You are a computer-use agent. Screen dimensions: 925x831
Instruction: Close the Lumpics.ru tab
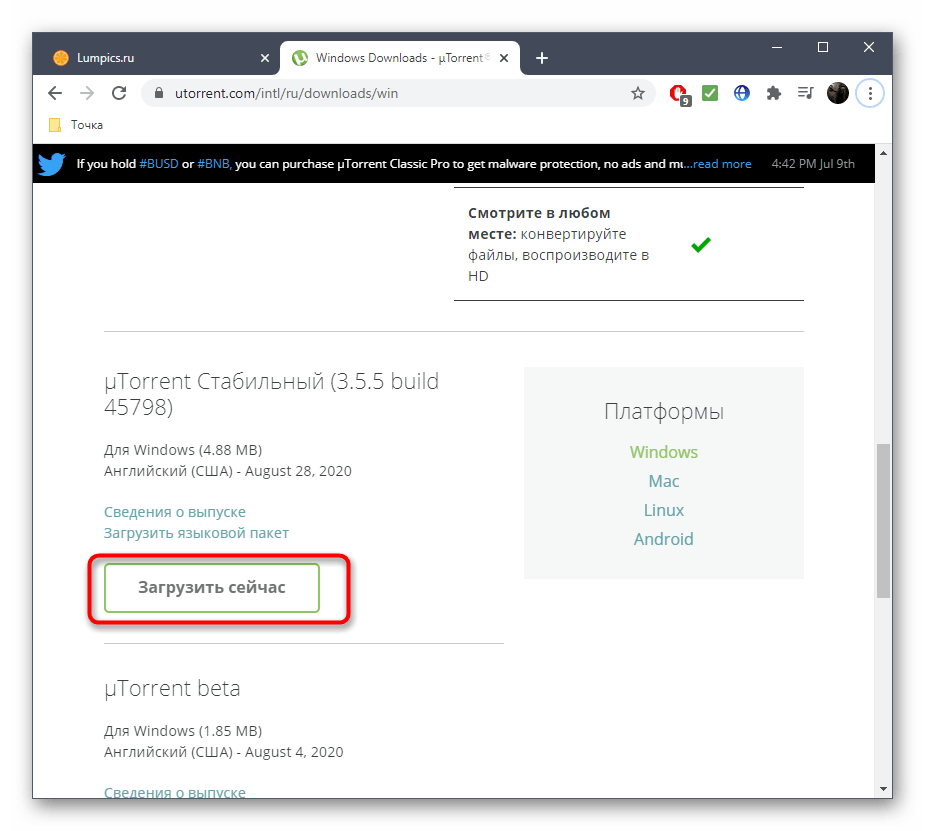point(265,58)
